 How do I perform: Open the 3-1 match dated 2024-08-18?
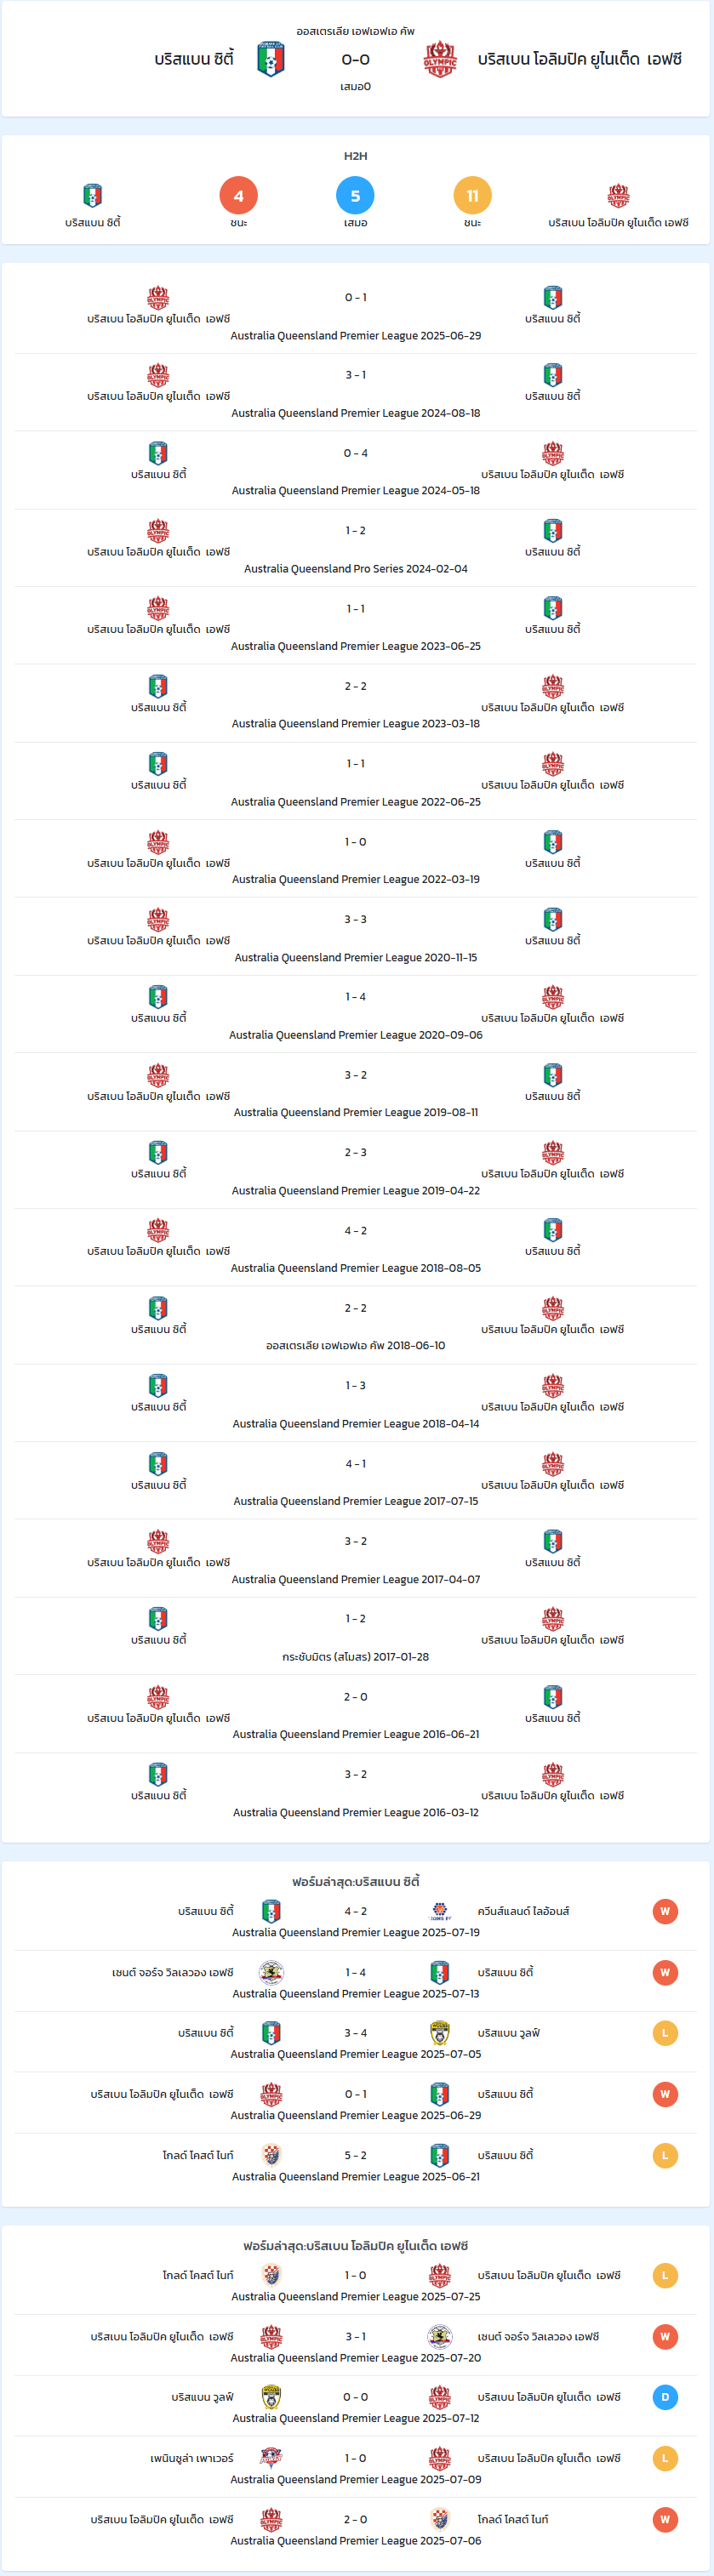pos(355,393)
